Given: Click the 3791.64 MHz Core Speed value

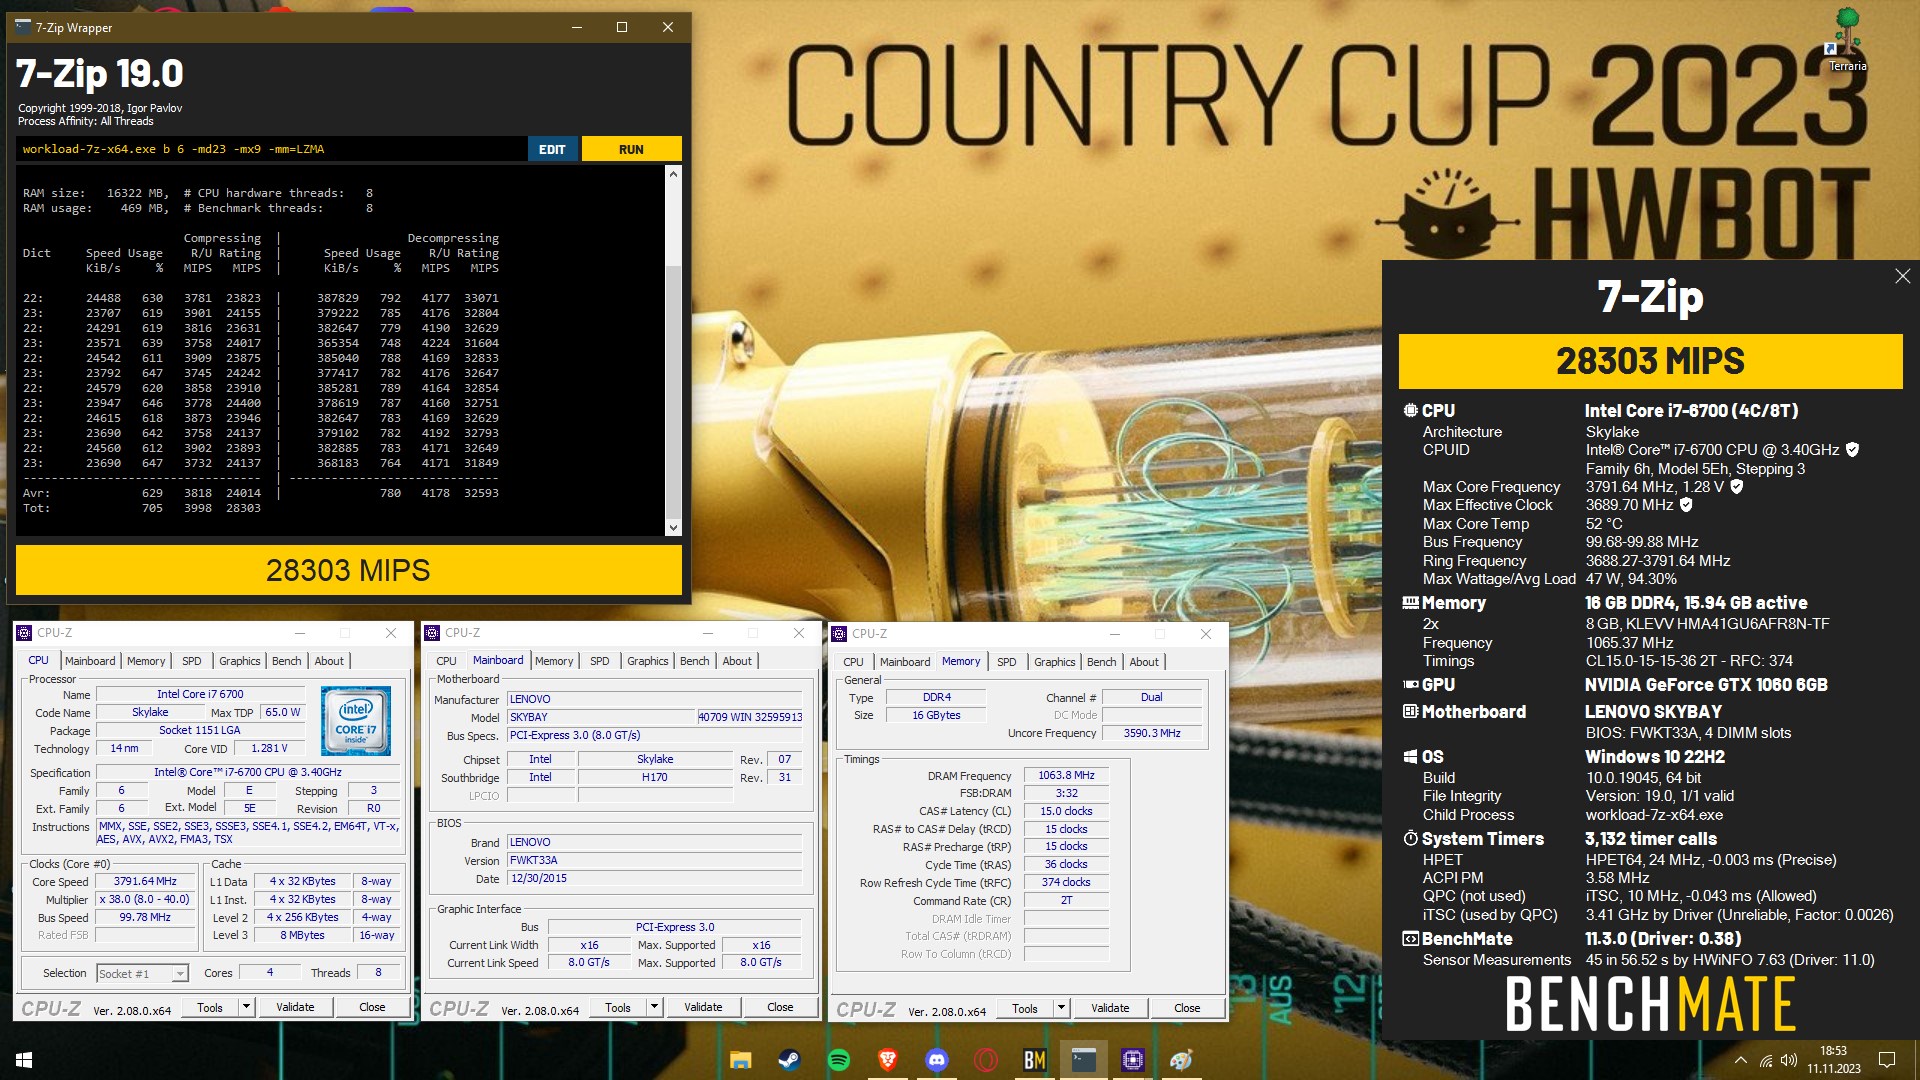Looking at the screenshot, I should [145, 882].
